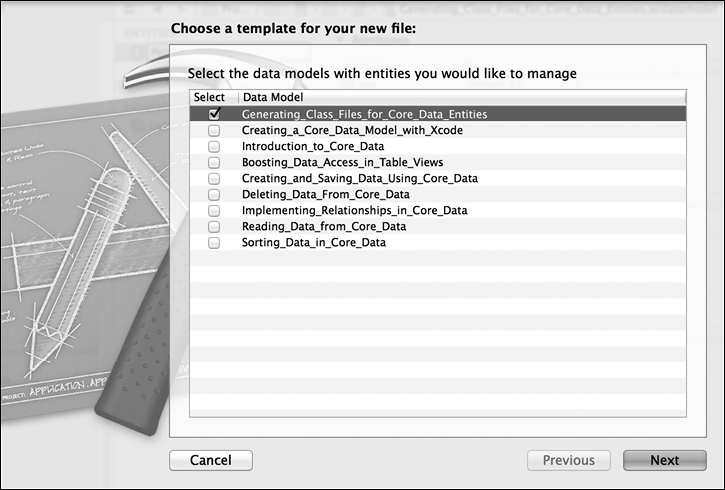This screenshot has width=725, height=490.
Task: Select the Sorting_Data_in_Core_Data row name
Action: [313, 243]
